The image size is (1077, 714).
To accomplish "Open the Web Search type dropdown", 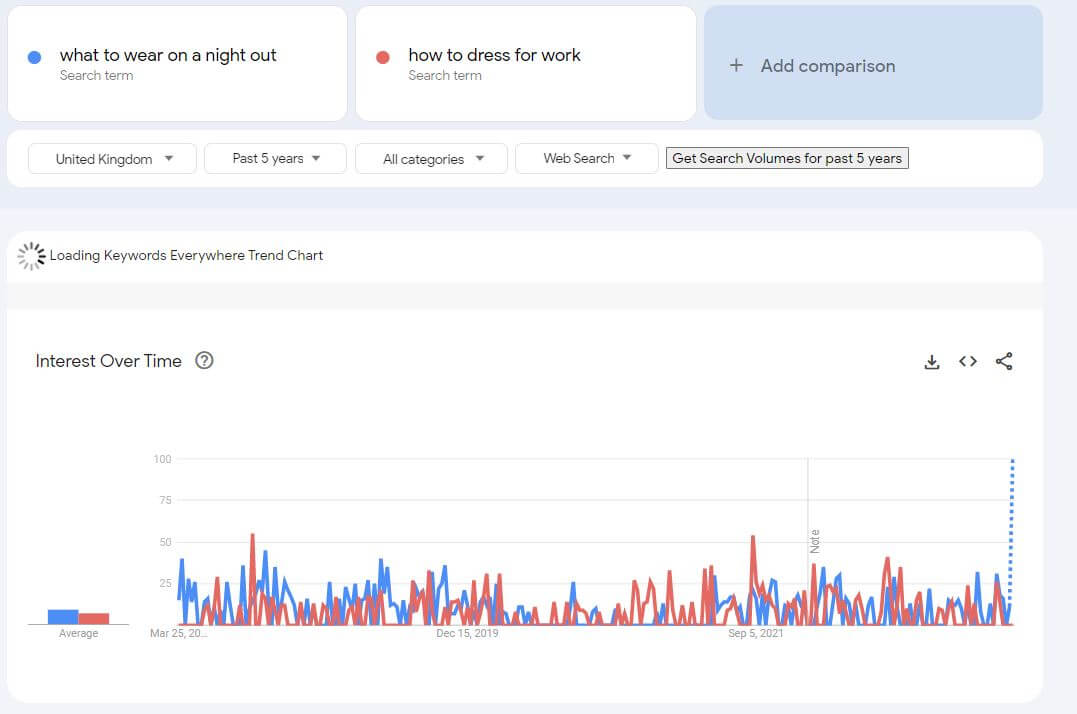I will tap(587, 159).
